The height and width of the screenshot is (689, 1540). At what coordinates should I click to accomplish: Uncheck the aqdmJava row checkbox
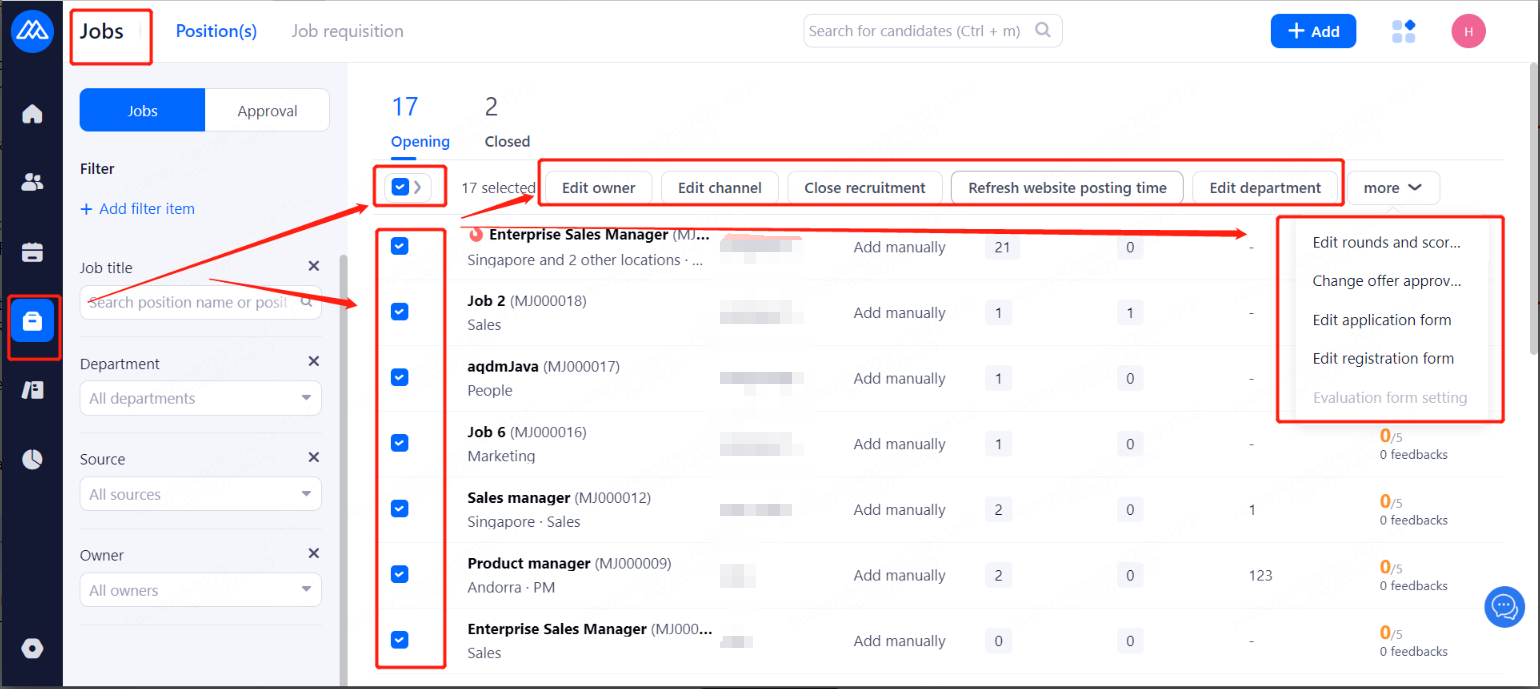pos(399,377)
